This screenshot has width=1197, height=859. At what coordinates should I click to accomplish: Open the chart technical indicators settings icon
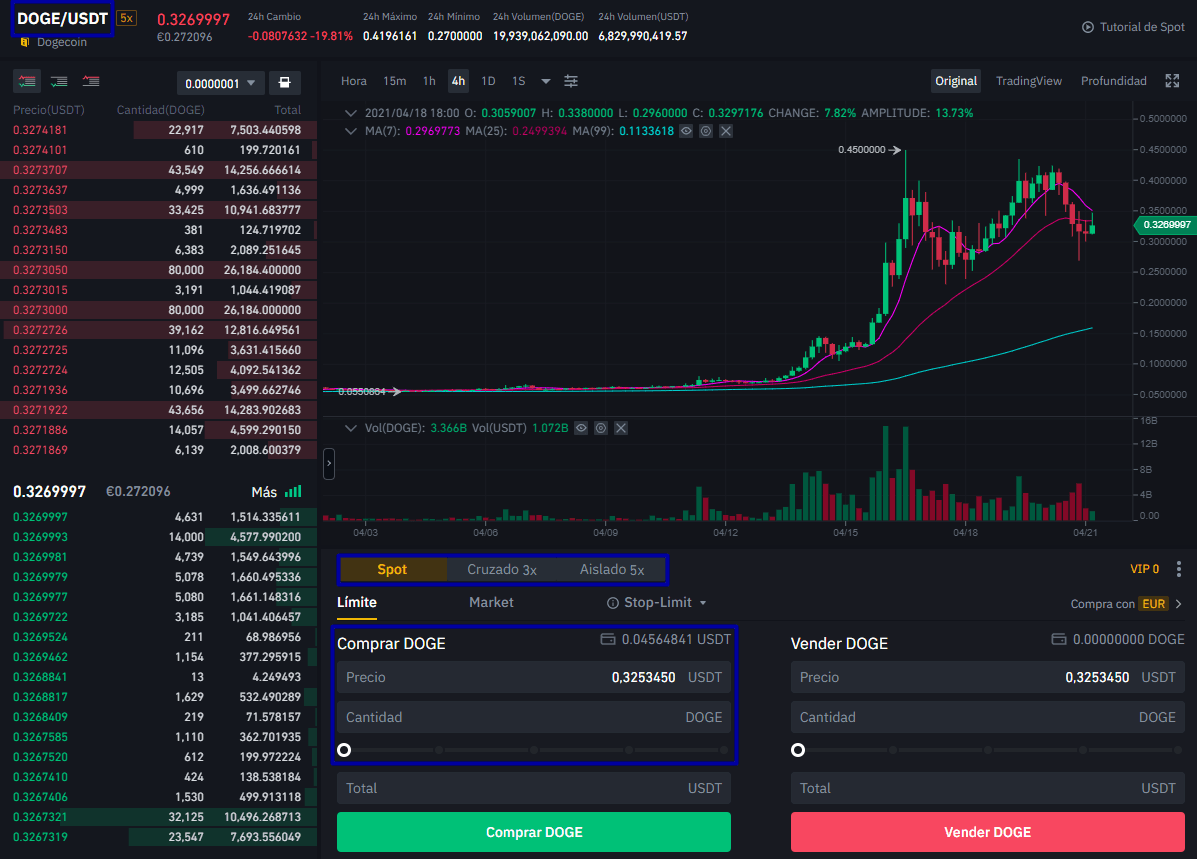[x=571, y=81]
